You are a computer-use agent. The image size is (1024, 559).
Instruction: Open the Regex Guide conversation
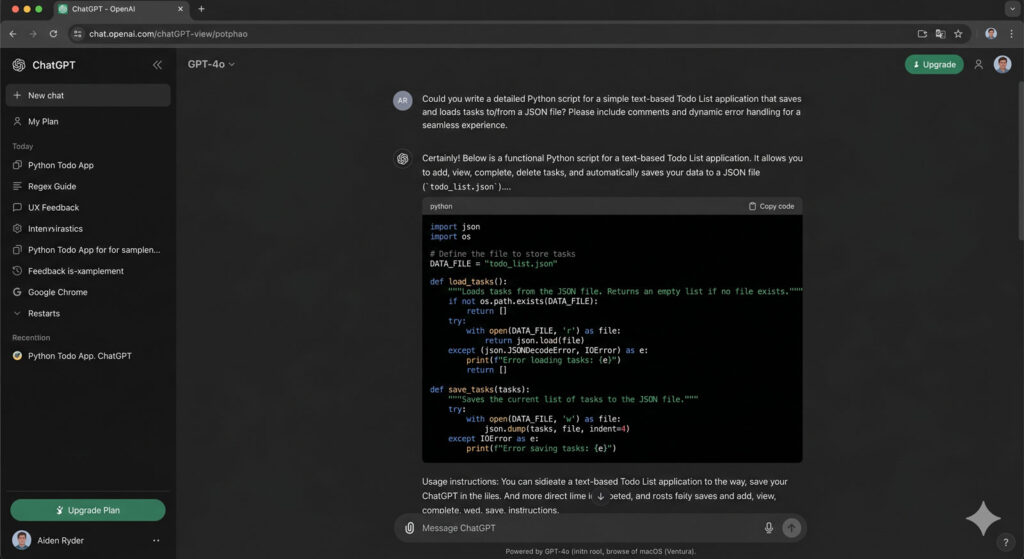tap(88, 186)
